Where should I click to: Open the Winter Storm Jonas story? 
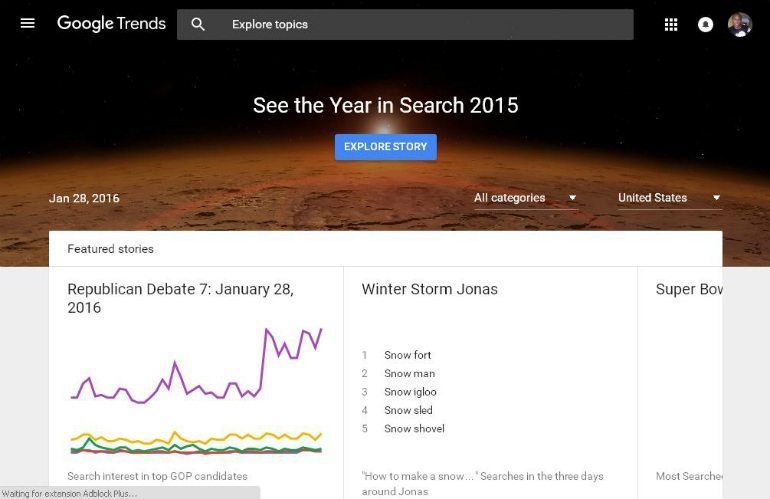pyautogui.click(x=430, y=289)
